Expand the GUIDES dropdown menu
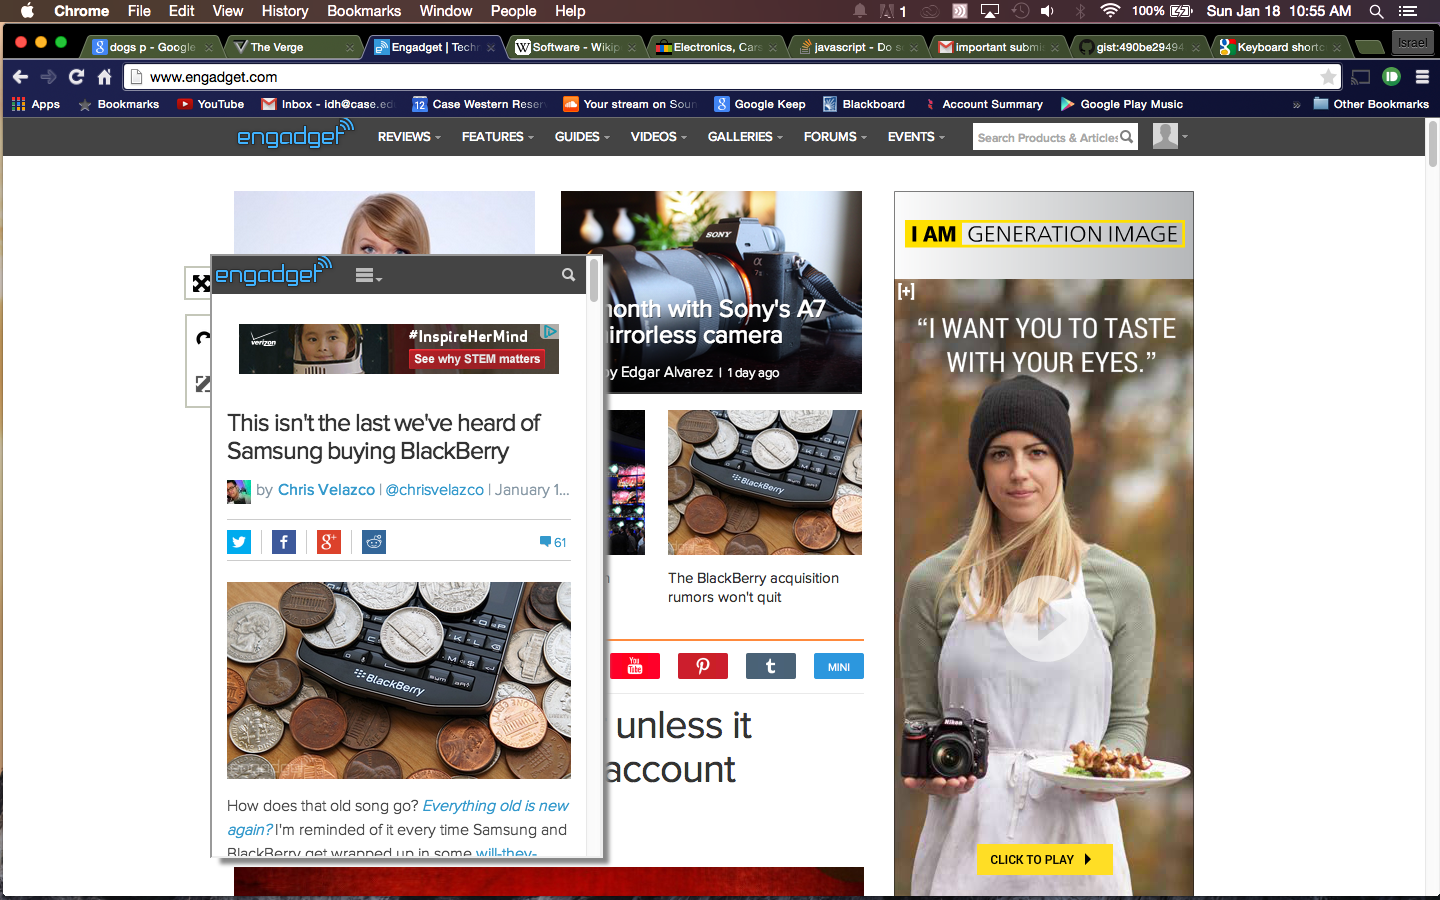The height and width of the screenshot is (900, 1440). coord(582,137)
